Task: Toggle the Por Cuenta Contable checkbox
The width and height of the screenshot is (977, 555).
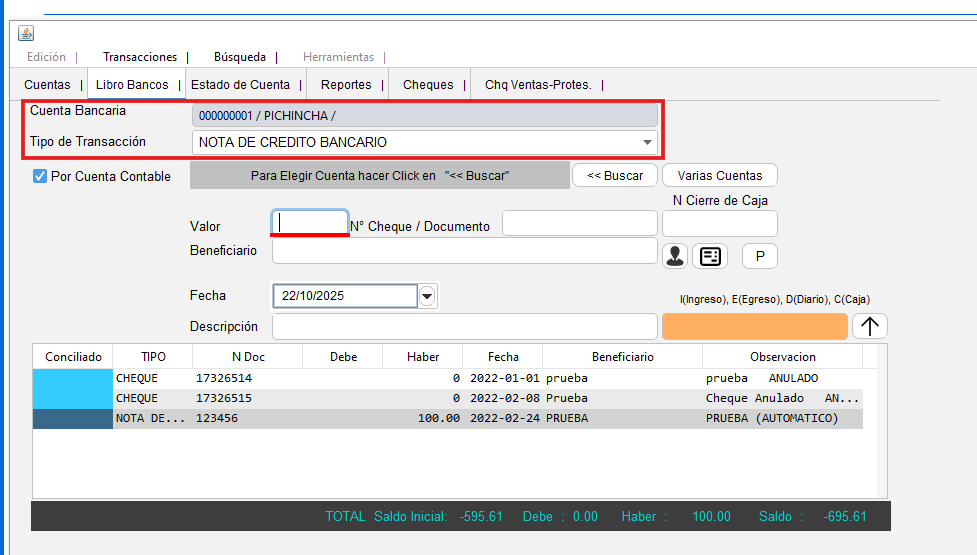Action: (x=41, y=176)
